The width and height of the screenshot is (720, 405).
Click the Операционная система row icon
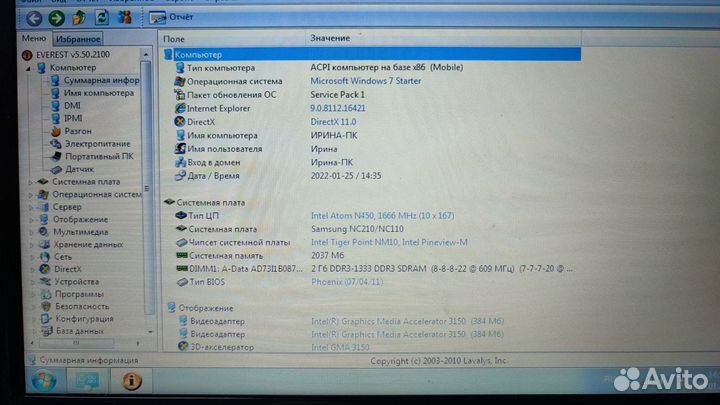click(180, 81)
